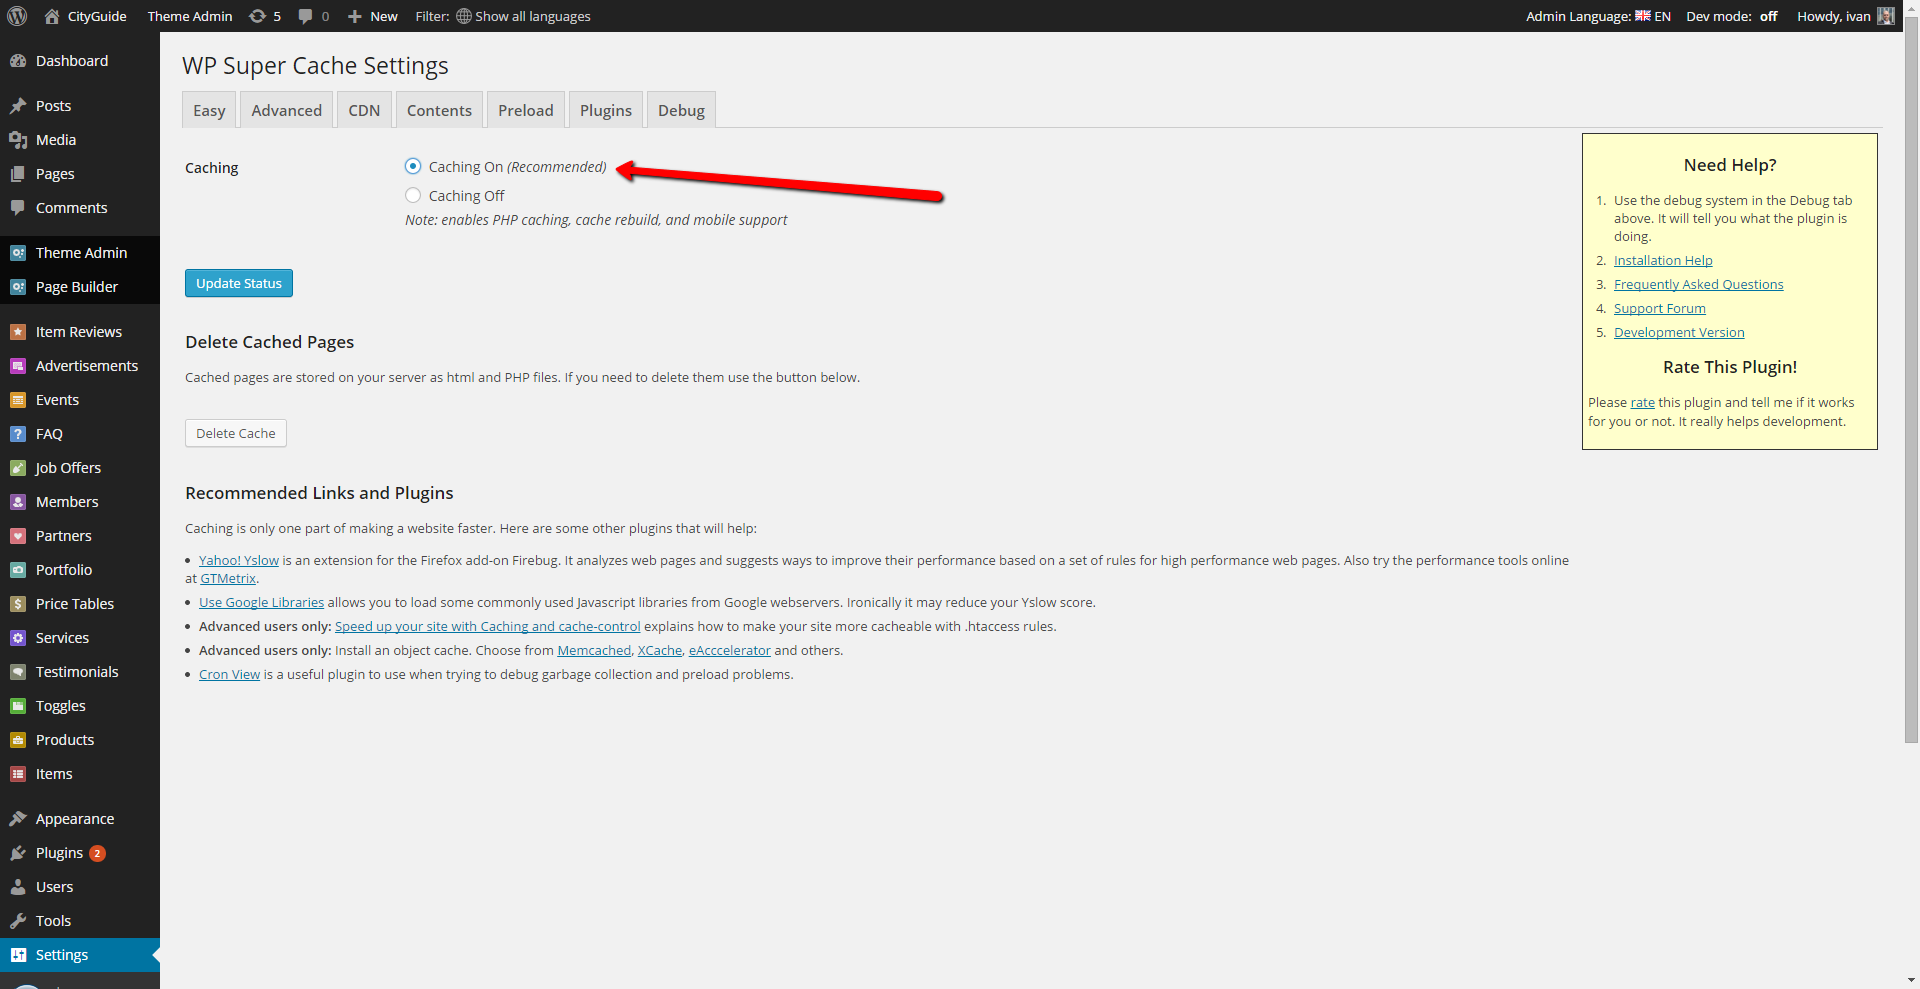
Task: Click the Theme Admin icon in sidebar
Action: [x=18, y=253]
